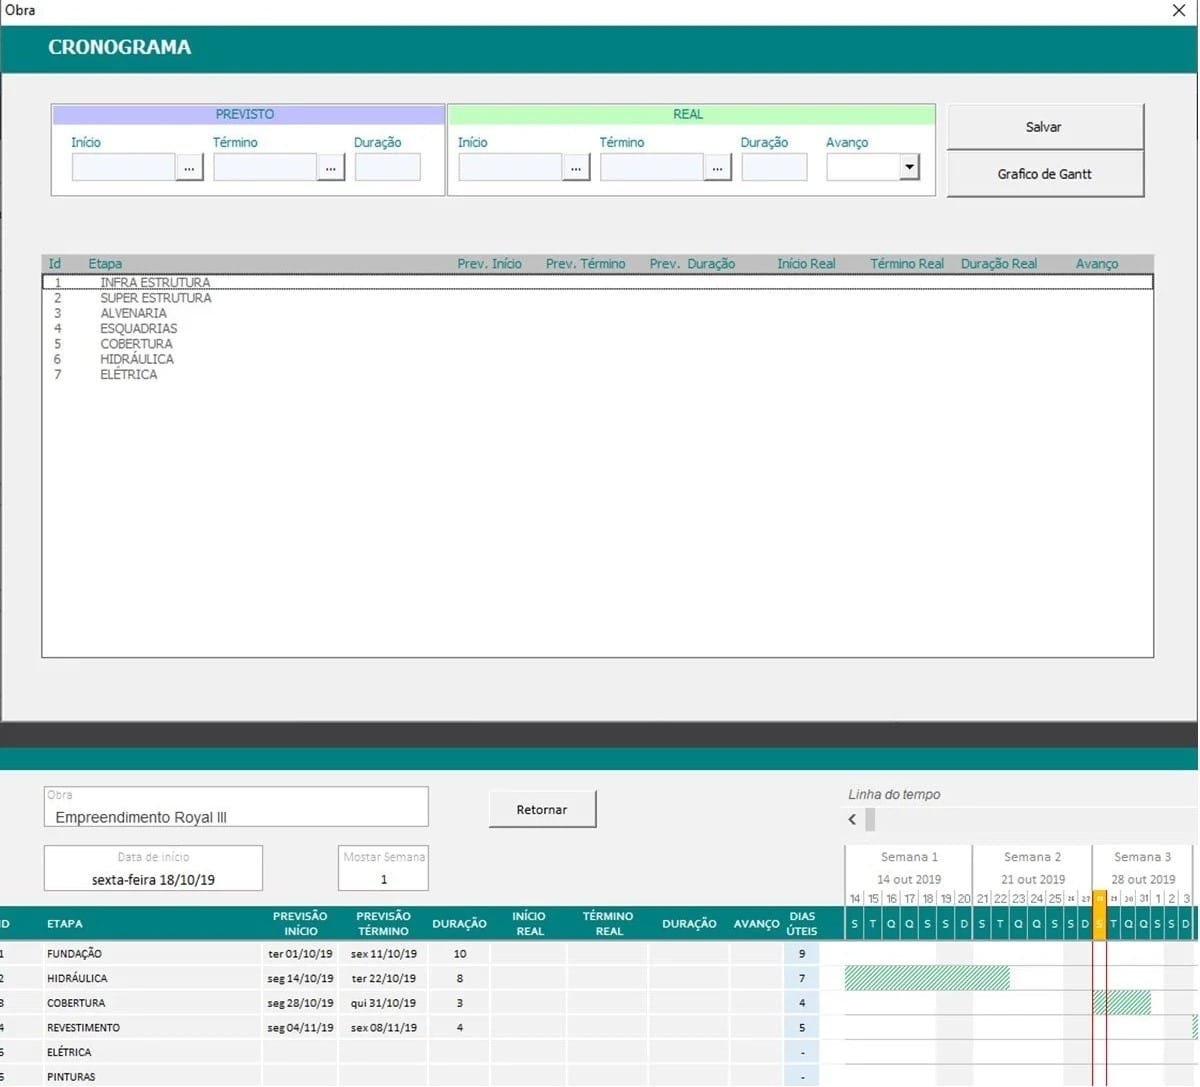Image resolution: width=1200 pixels, height=1087 pixels.
Task: Close the Obra window
Action: point(1178,10)
